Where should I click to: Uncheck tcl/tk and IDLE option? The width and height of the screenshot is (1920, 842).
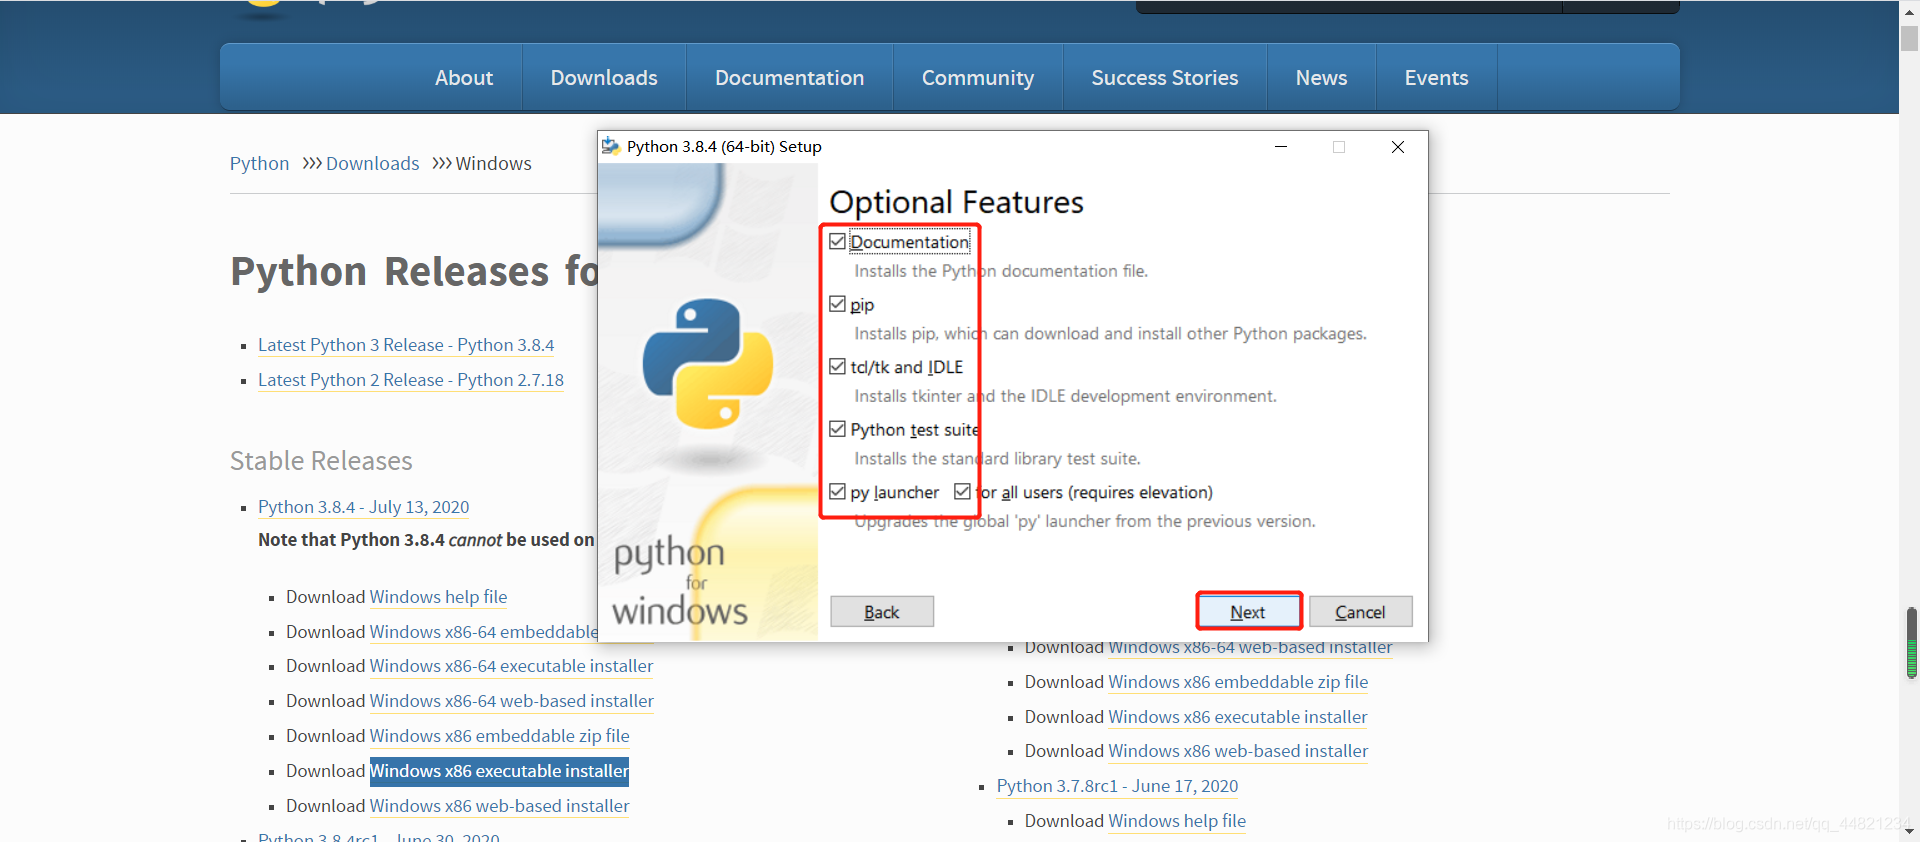pyautogui.click(x=837, y=367)
